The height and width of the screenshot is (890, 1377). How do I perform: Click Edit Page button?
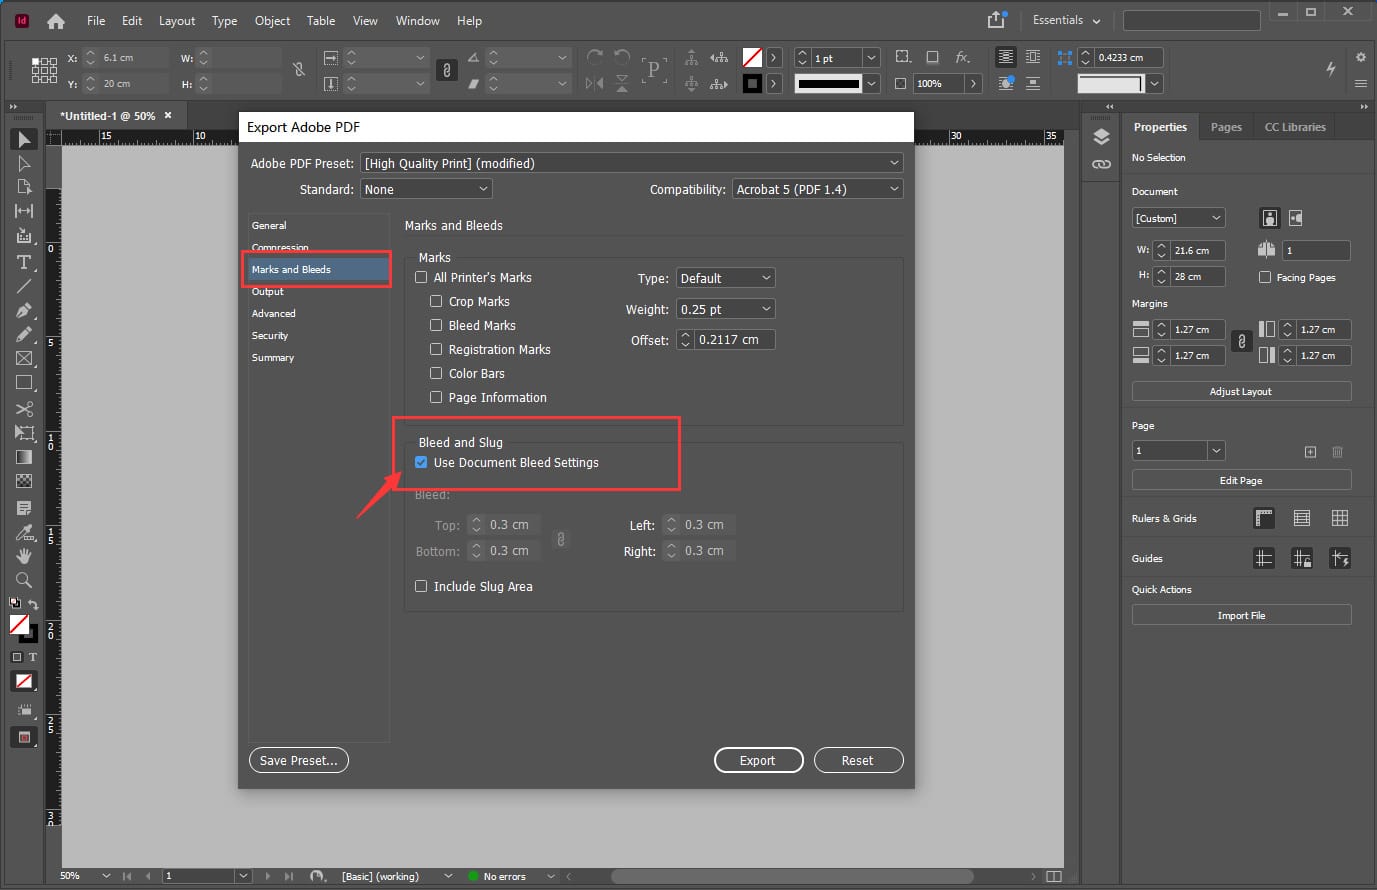tap(1241, 480)
